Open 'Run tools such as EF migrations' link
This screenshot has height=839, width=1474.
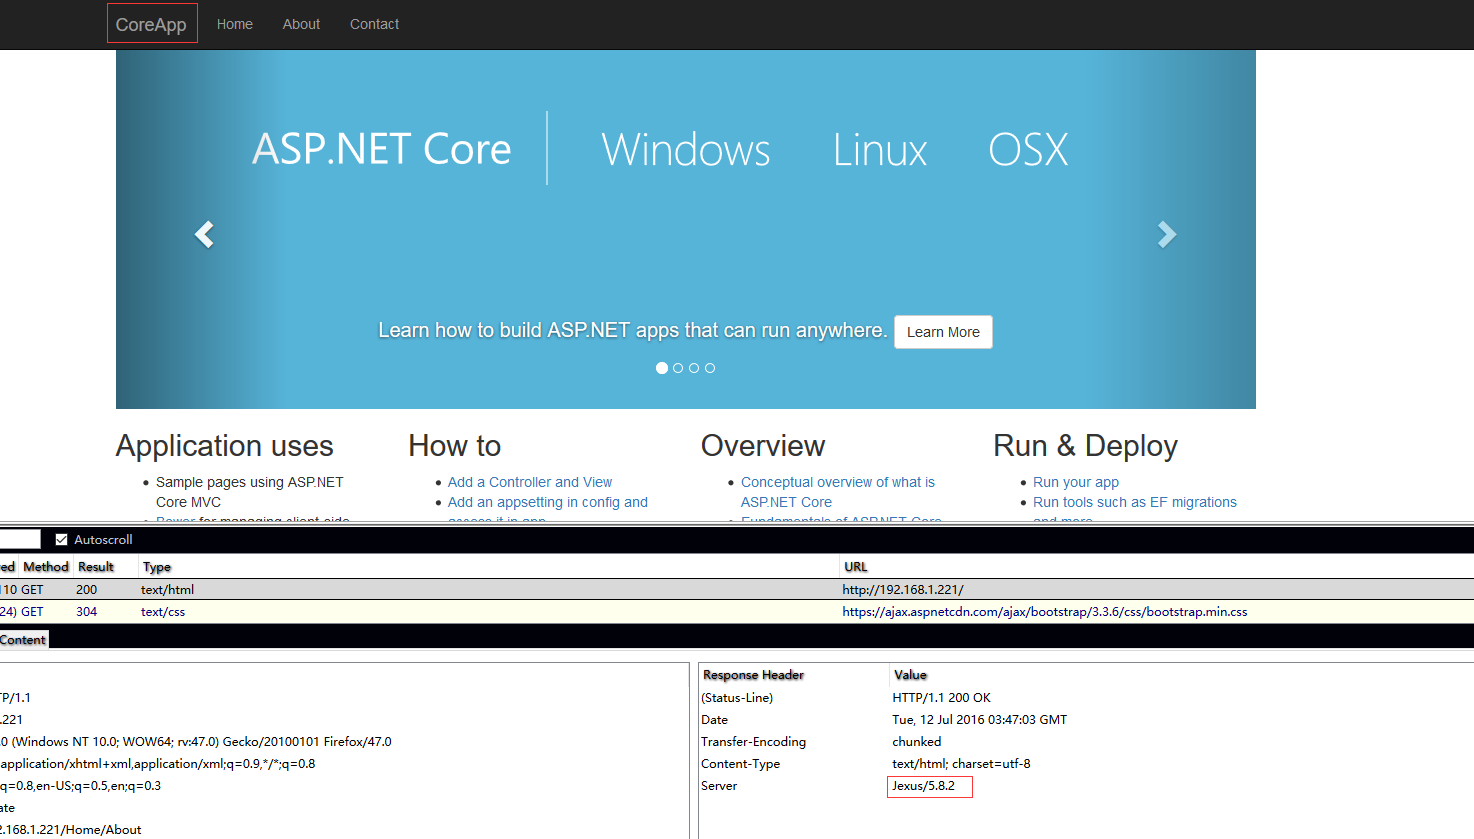coord(1135,502)
